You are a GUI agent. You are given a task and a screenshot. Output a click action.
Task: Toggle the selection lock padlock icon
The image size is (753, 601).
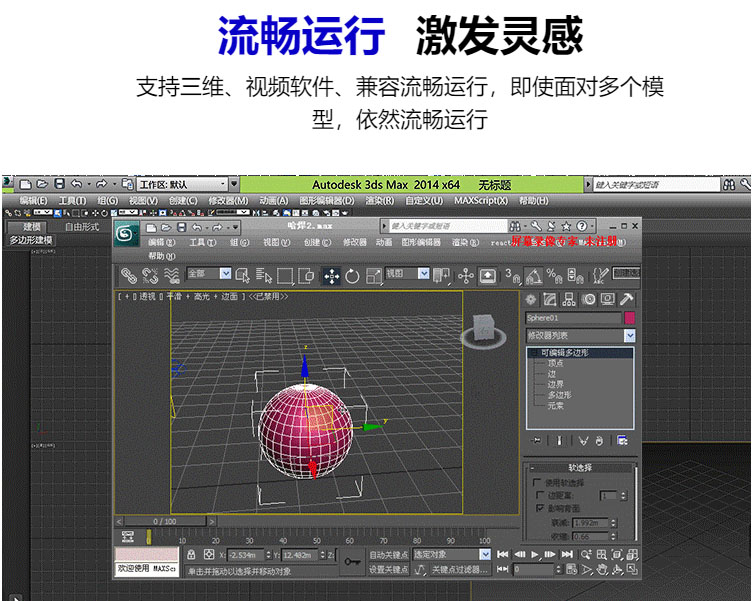coord(191,554)
